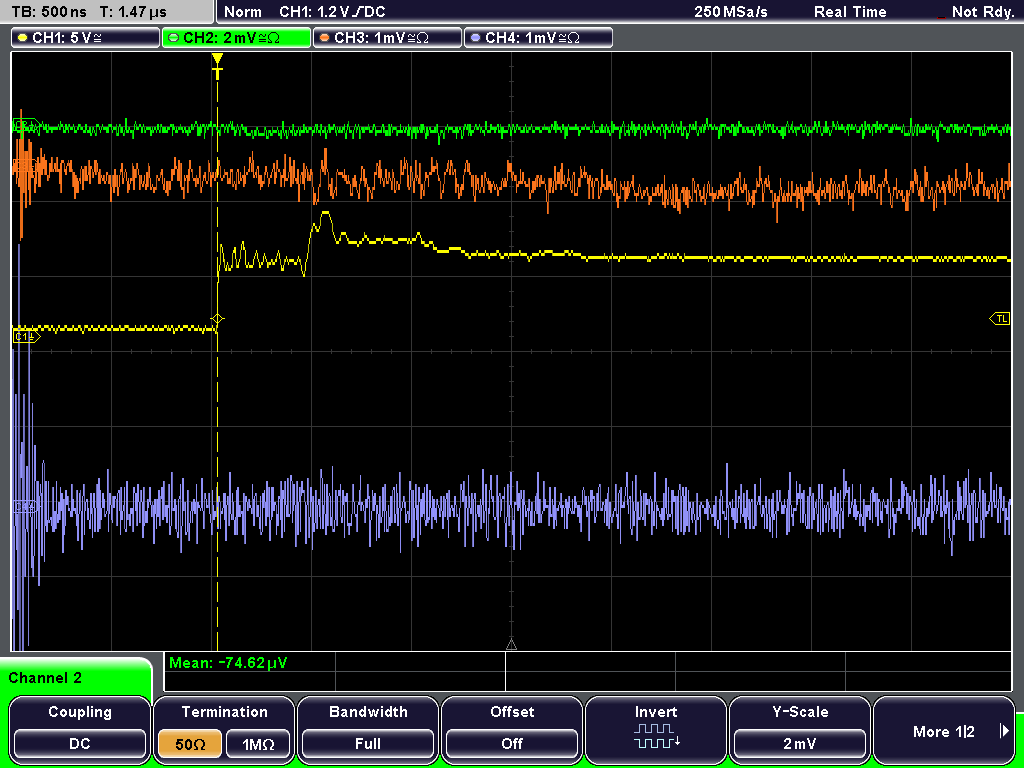
Task: Click the Channel 2 menu title
Action: [45, 678]
